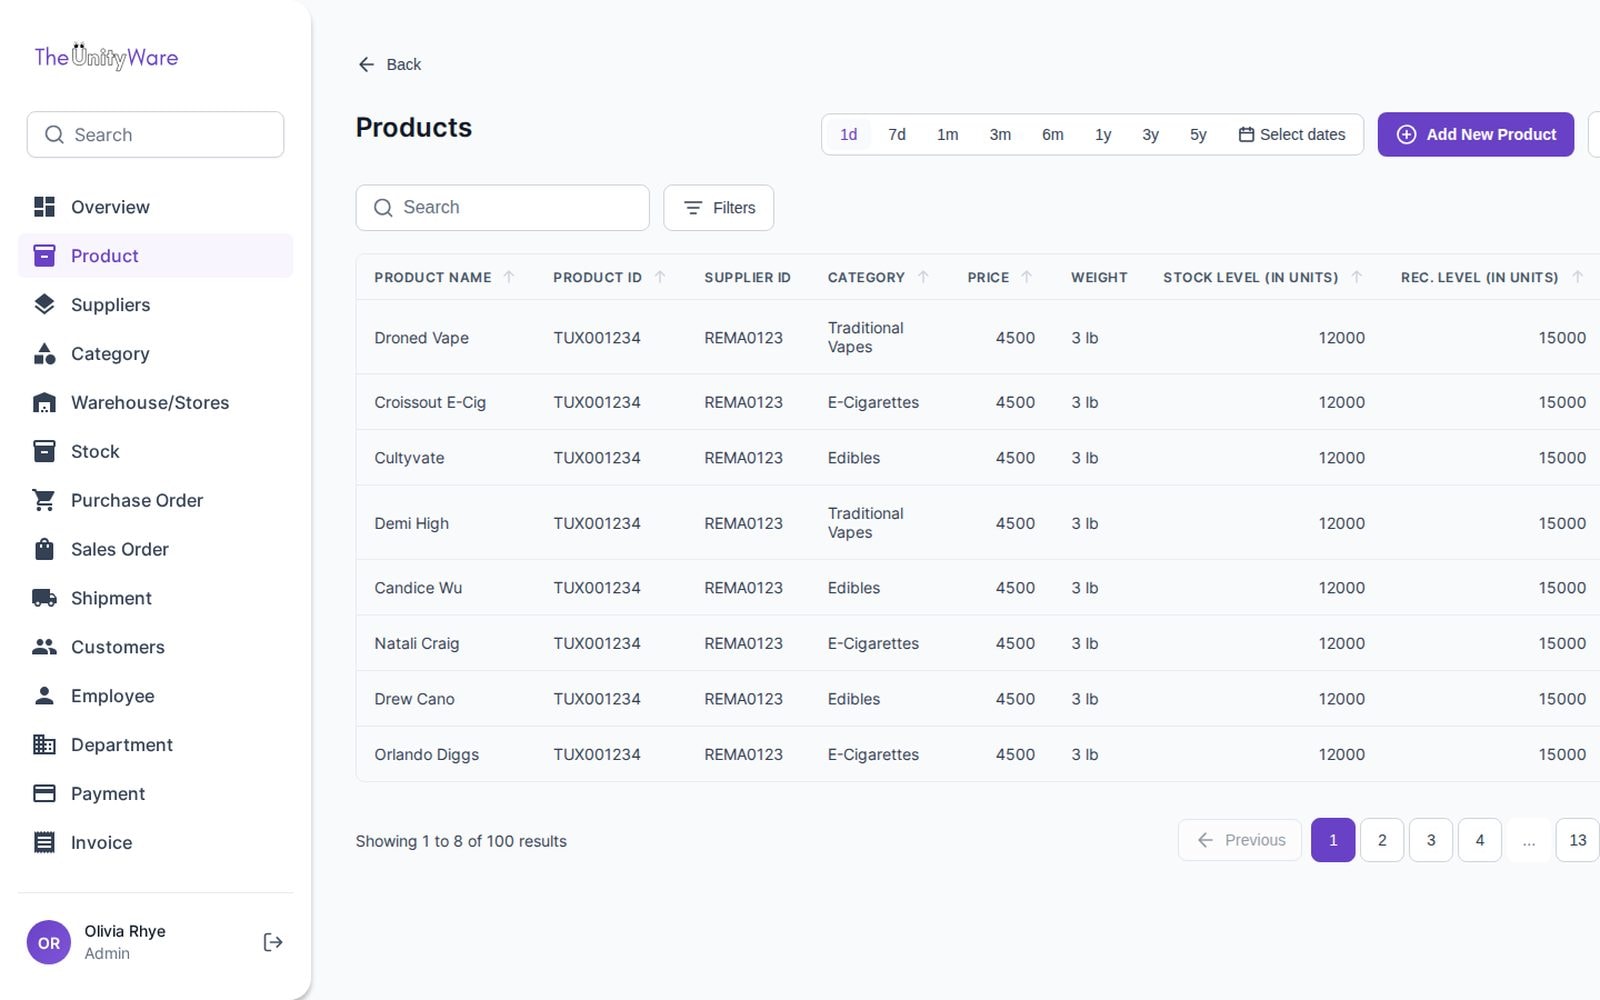
Task: Click the Stock box icon
Action: (x=44, y=452)
